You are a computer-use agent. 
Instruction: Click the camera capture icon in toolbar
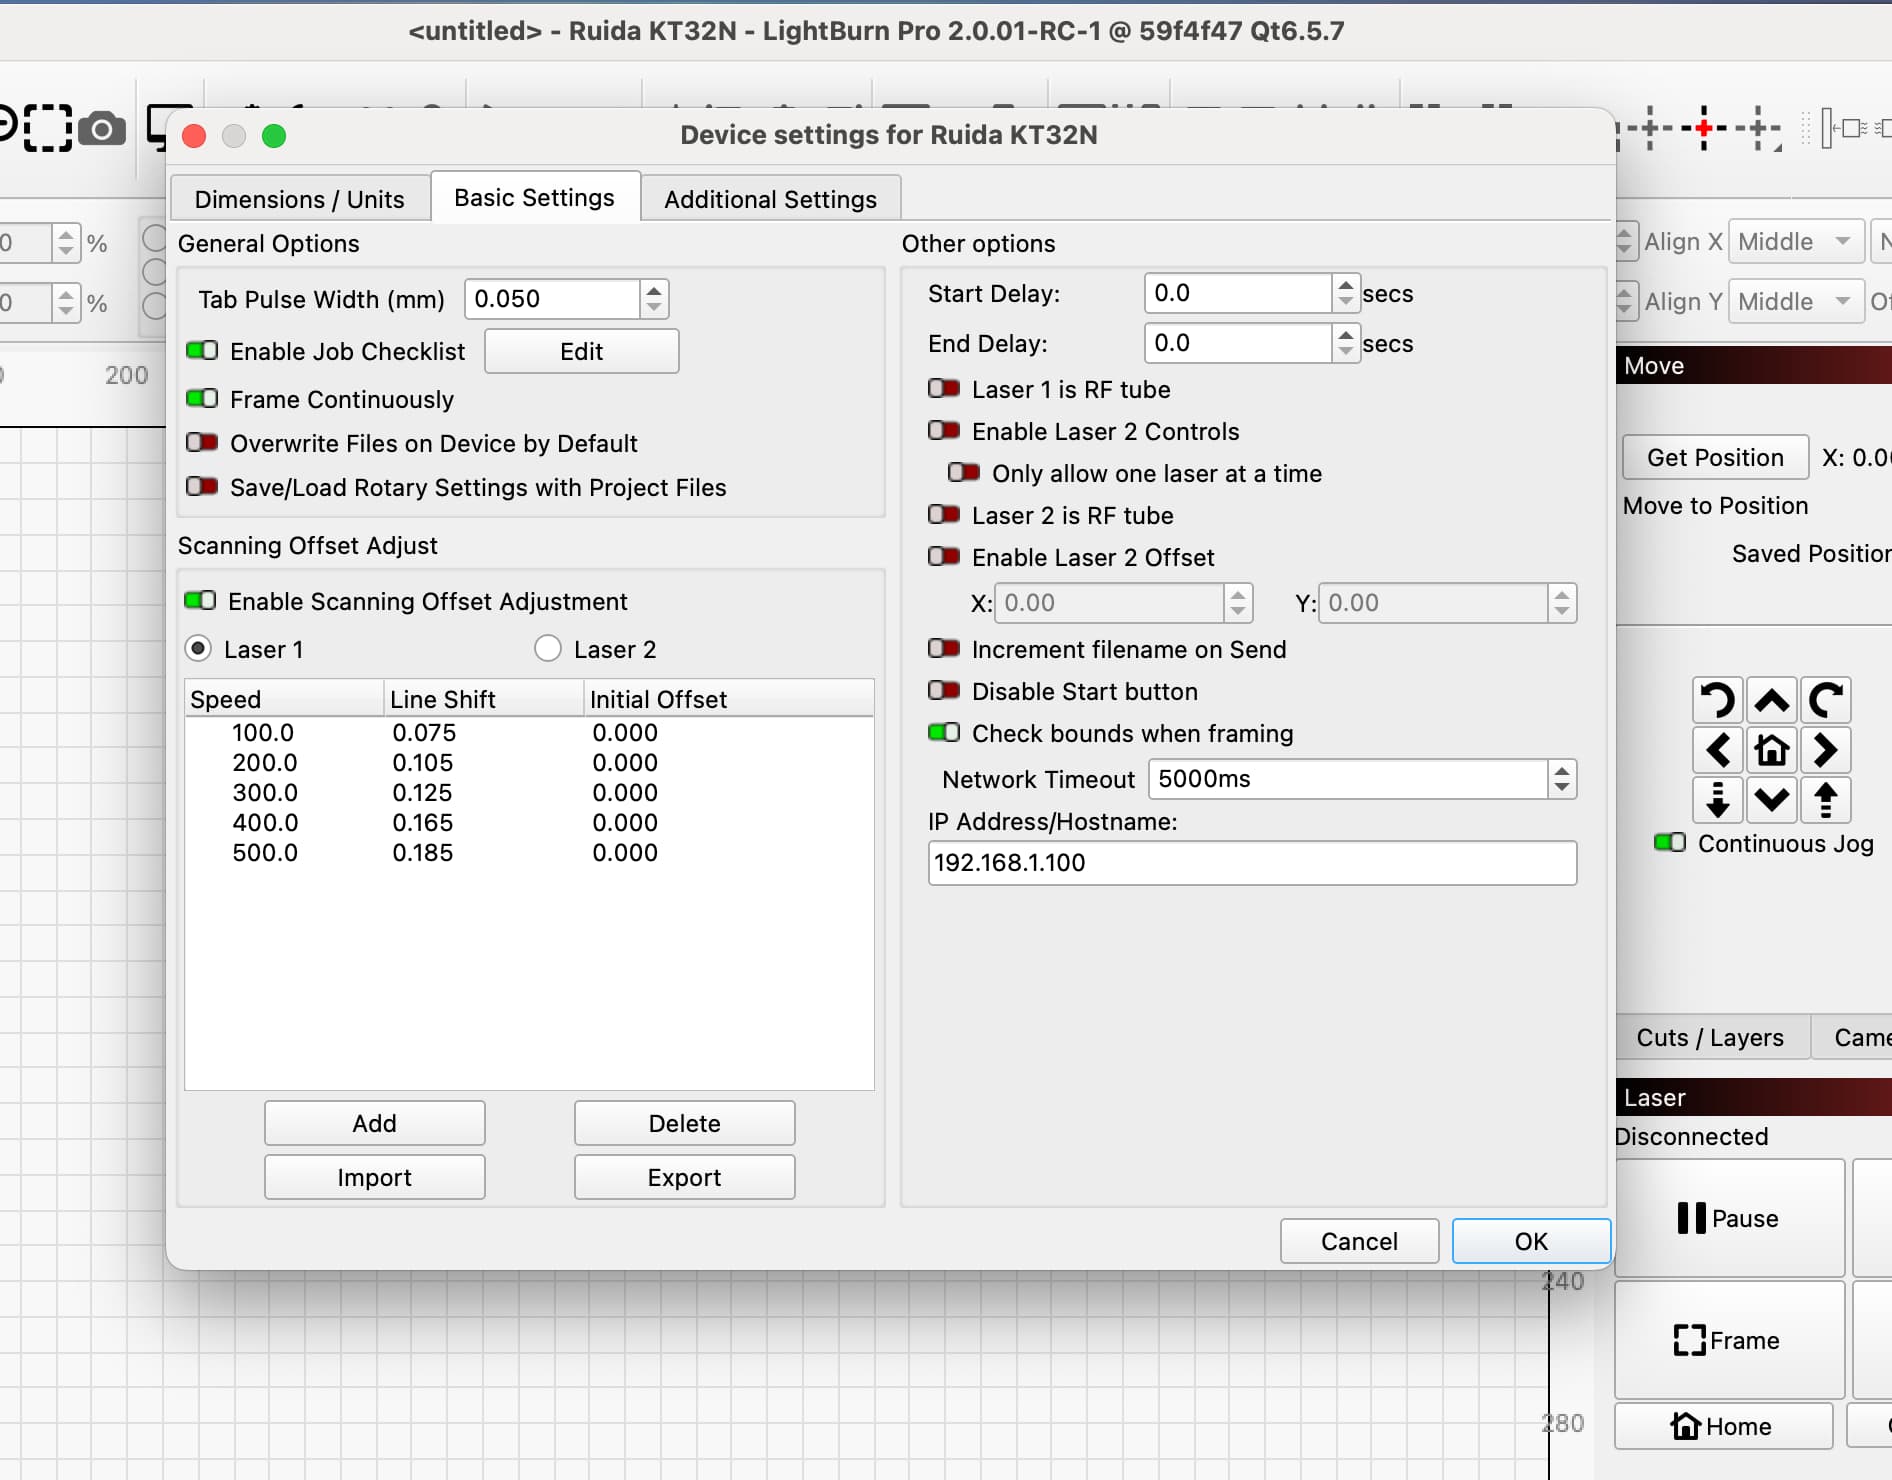pos(102,129)
